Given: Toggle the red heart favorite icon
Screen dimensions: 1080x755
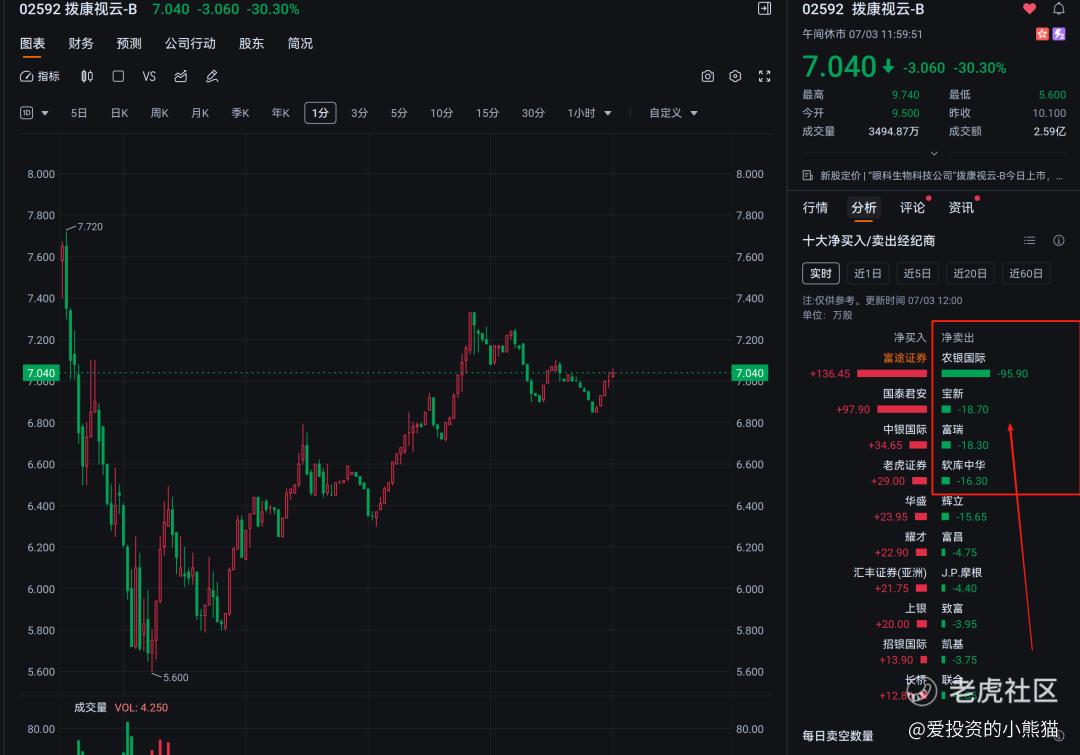Looking at the screenshot, I should pos(1029,9).
